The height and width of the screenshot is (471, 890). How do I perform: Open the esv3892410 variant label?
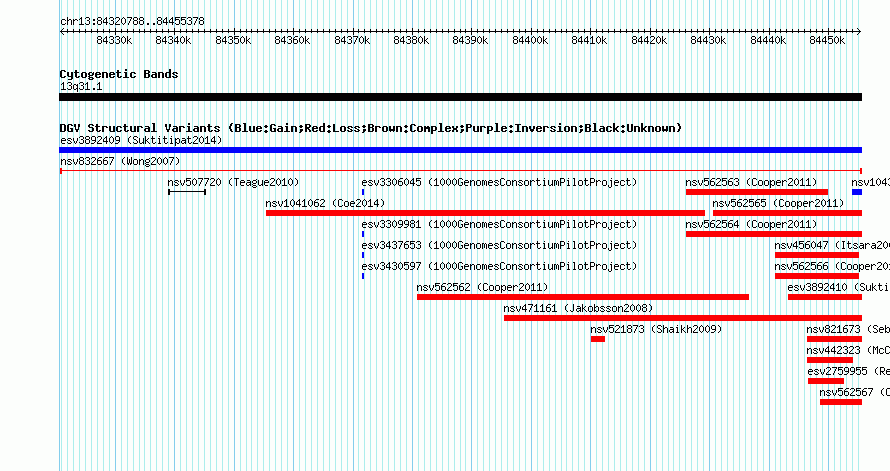coord(838,287)
